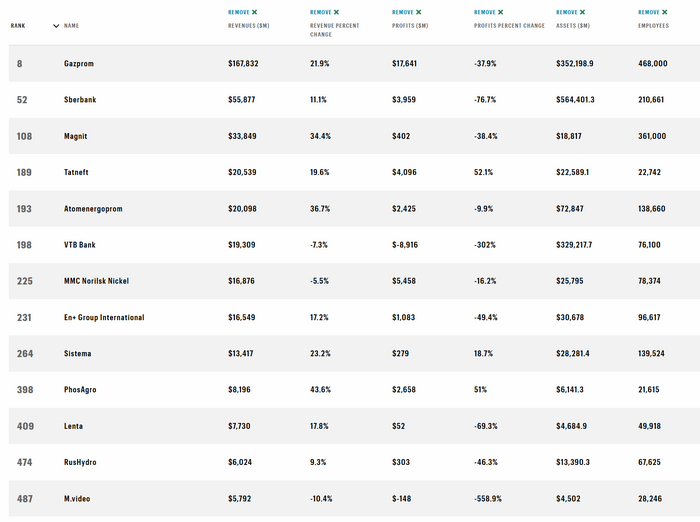The image size is (700, 522).
Task: Remove the Profits Percent Change column
Action: 489,12
